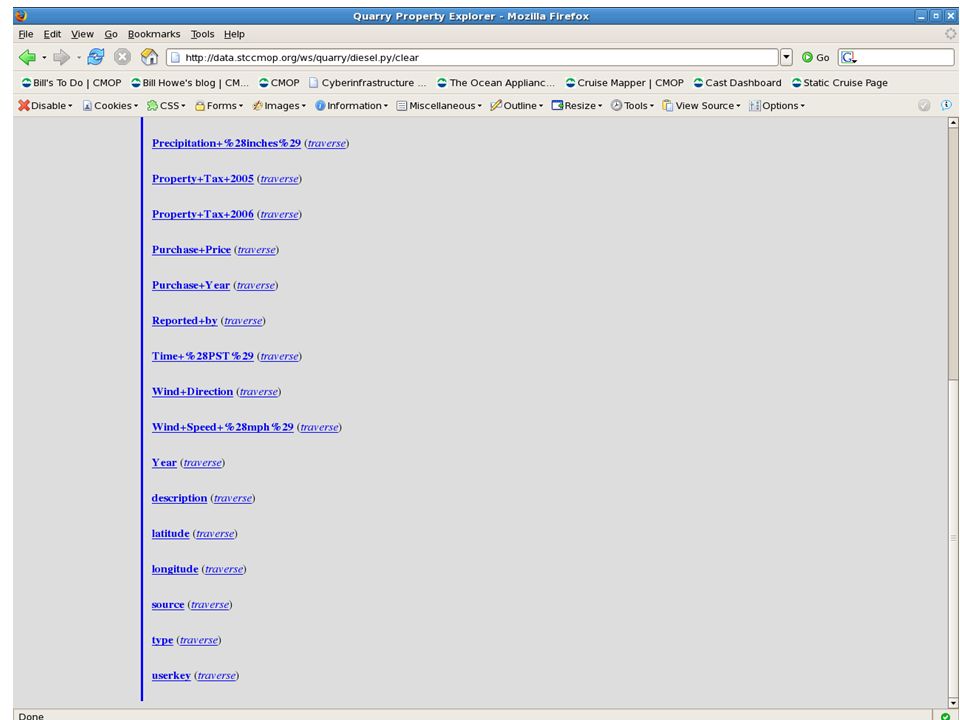This screenshot has height=720, width=960.
Task: Click the userkey property link
Action: click(x=171, y=676)
